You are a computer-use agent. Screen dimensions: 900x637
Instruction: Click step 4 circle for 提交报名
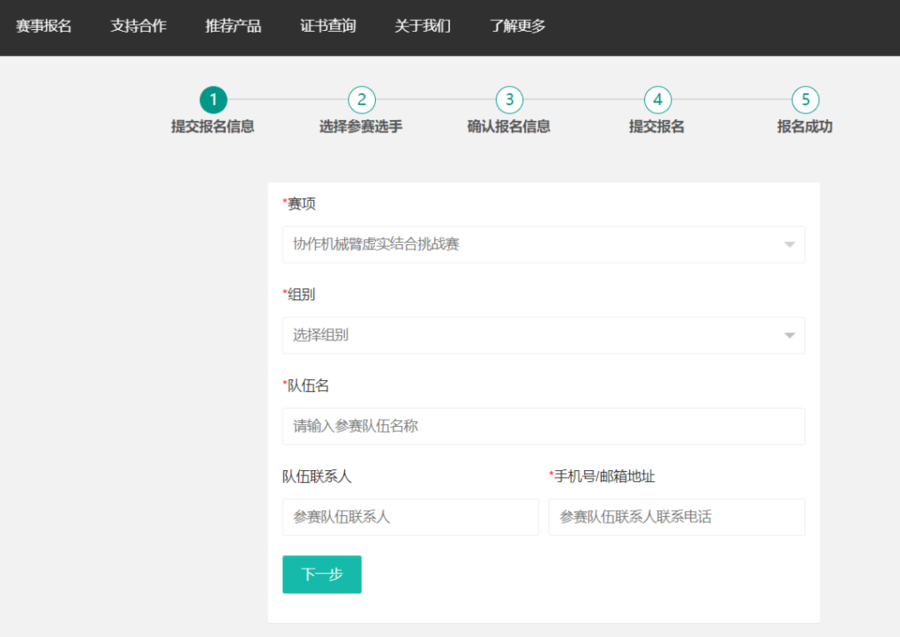[657, 100]
